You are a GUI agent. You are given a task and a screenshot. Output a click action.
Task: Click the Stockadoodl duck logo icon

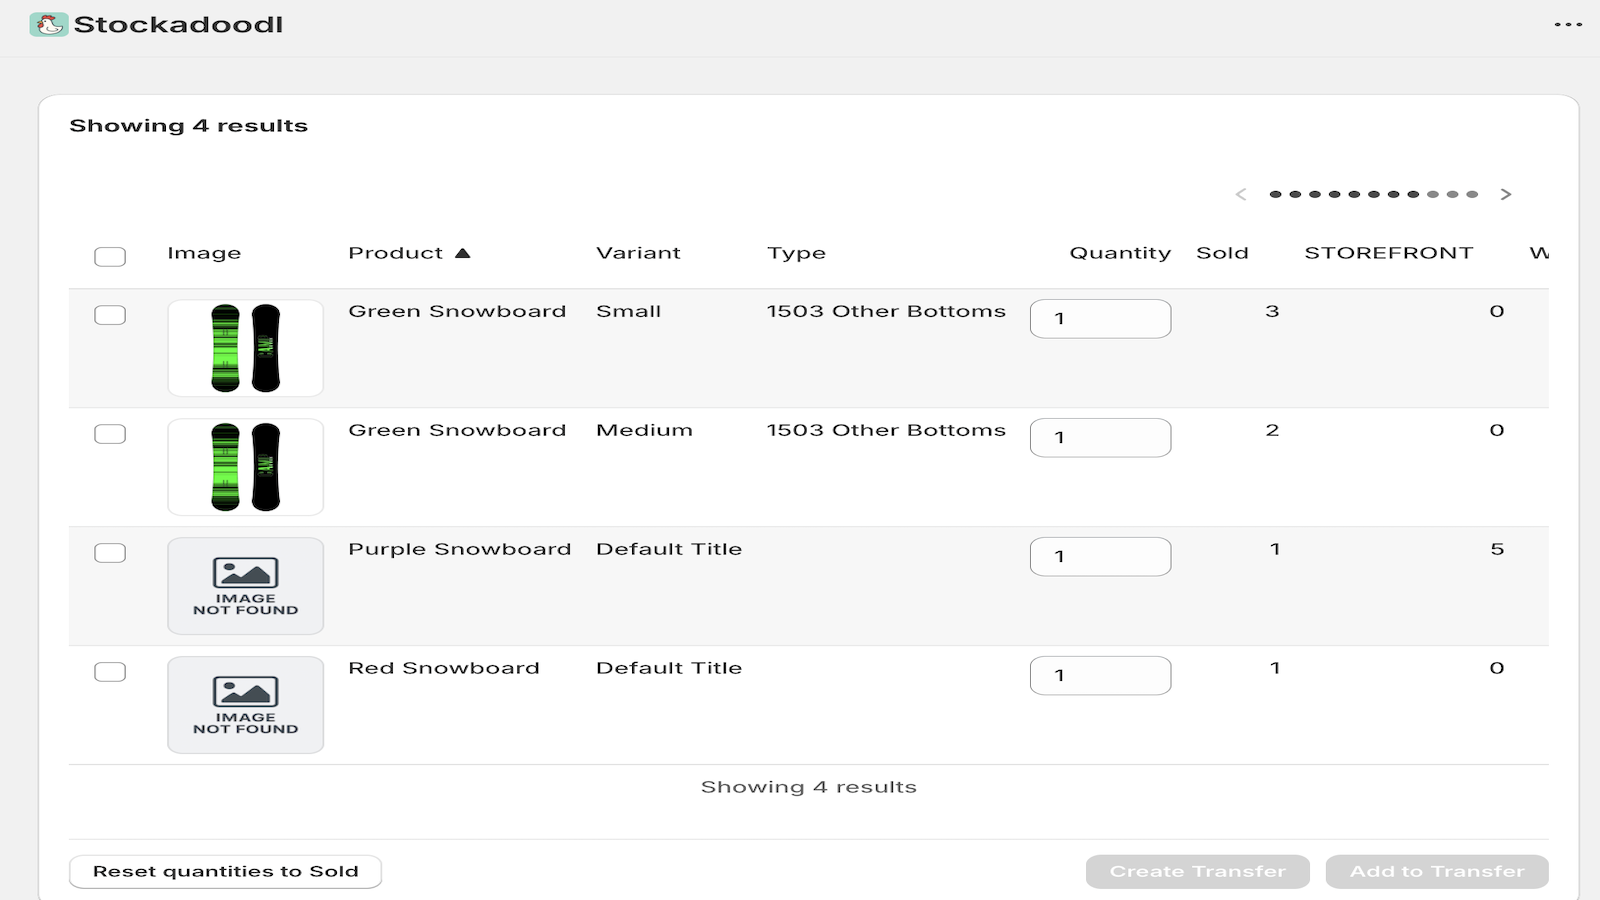point(48,24)
